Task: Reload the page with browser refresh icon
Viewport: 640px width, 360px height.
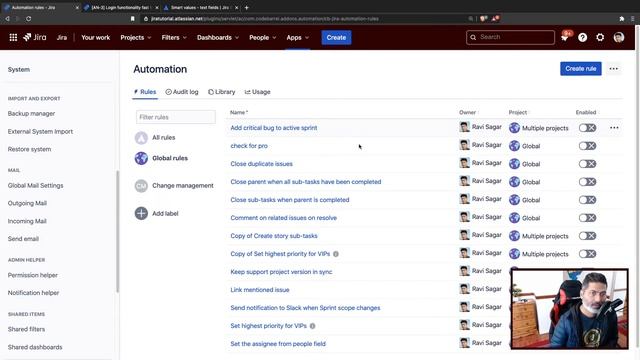Action: (x=28, y=19)
